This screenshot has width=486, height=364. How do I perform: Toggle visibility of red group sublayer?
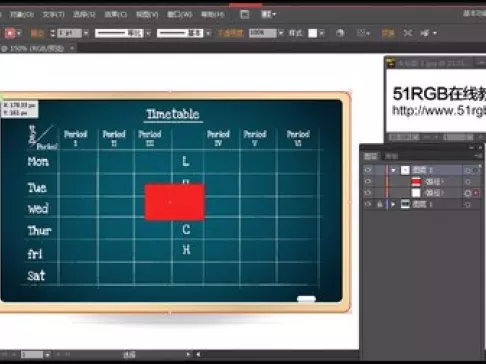click(368, 182)
